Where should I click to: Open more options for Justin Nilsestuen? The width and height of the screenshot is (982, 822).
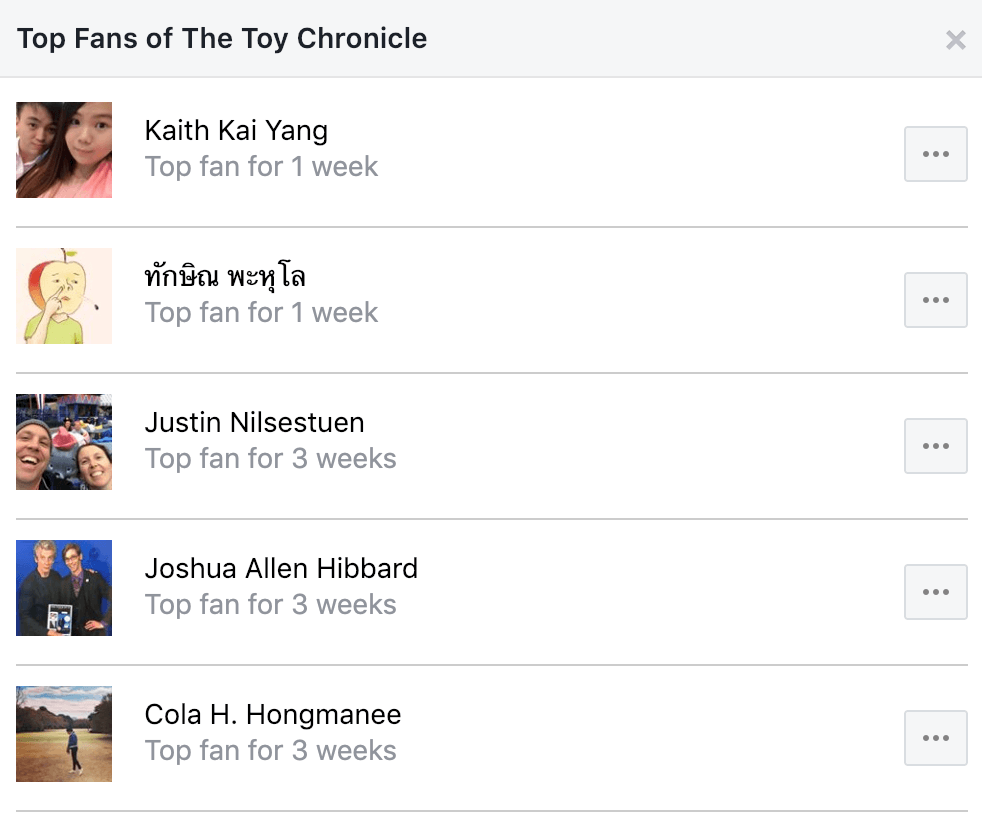[x=936, y=446]
